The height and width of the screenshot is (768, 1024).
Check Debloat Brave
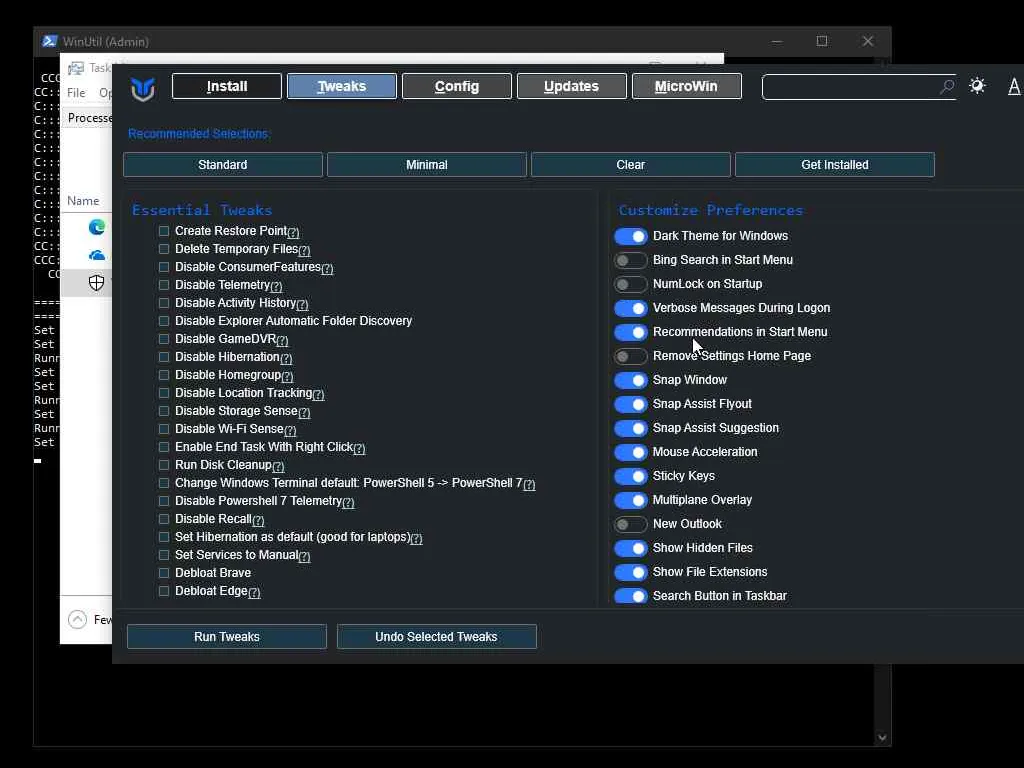coord(164,573)
